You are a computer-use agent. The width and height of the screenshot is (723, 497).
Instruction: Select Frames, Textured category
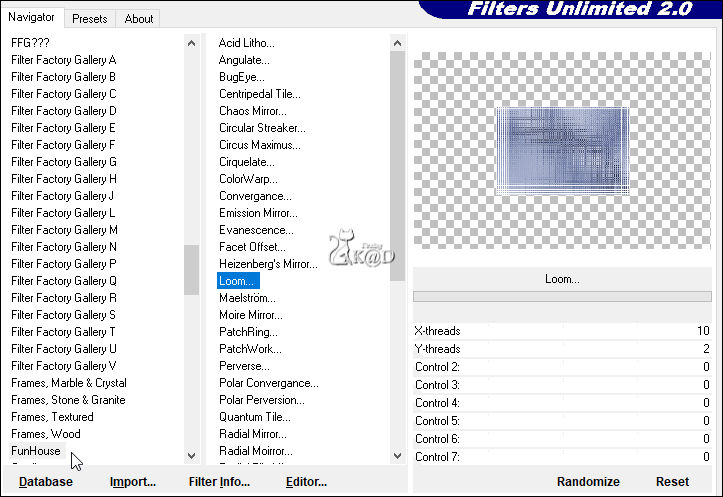(x=52, y=417)
